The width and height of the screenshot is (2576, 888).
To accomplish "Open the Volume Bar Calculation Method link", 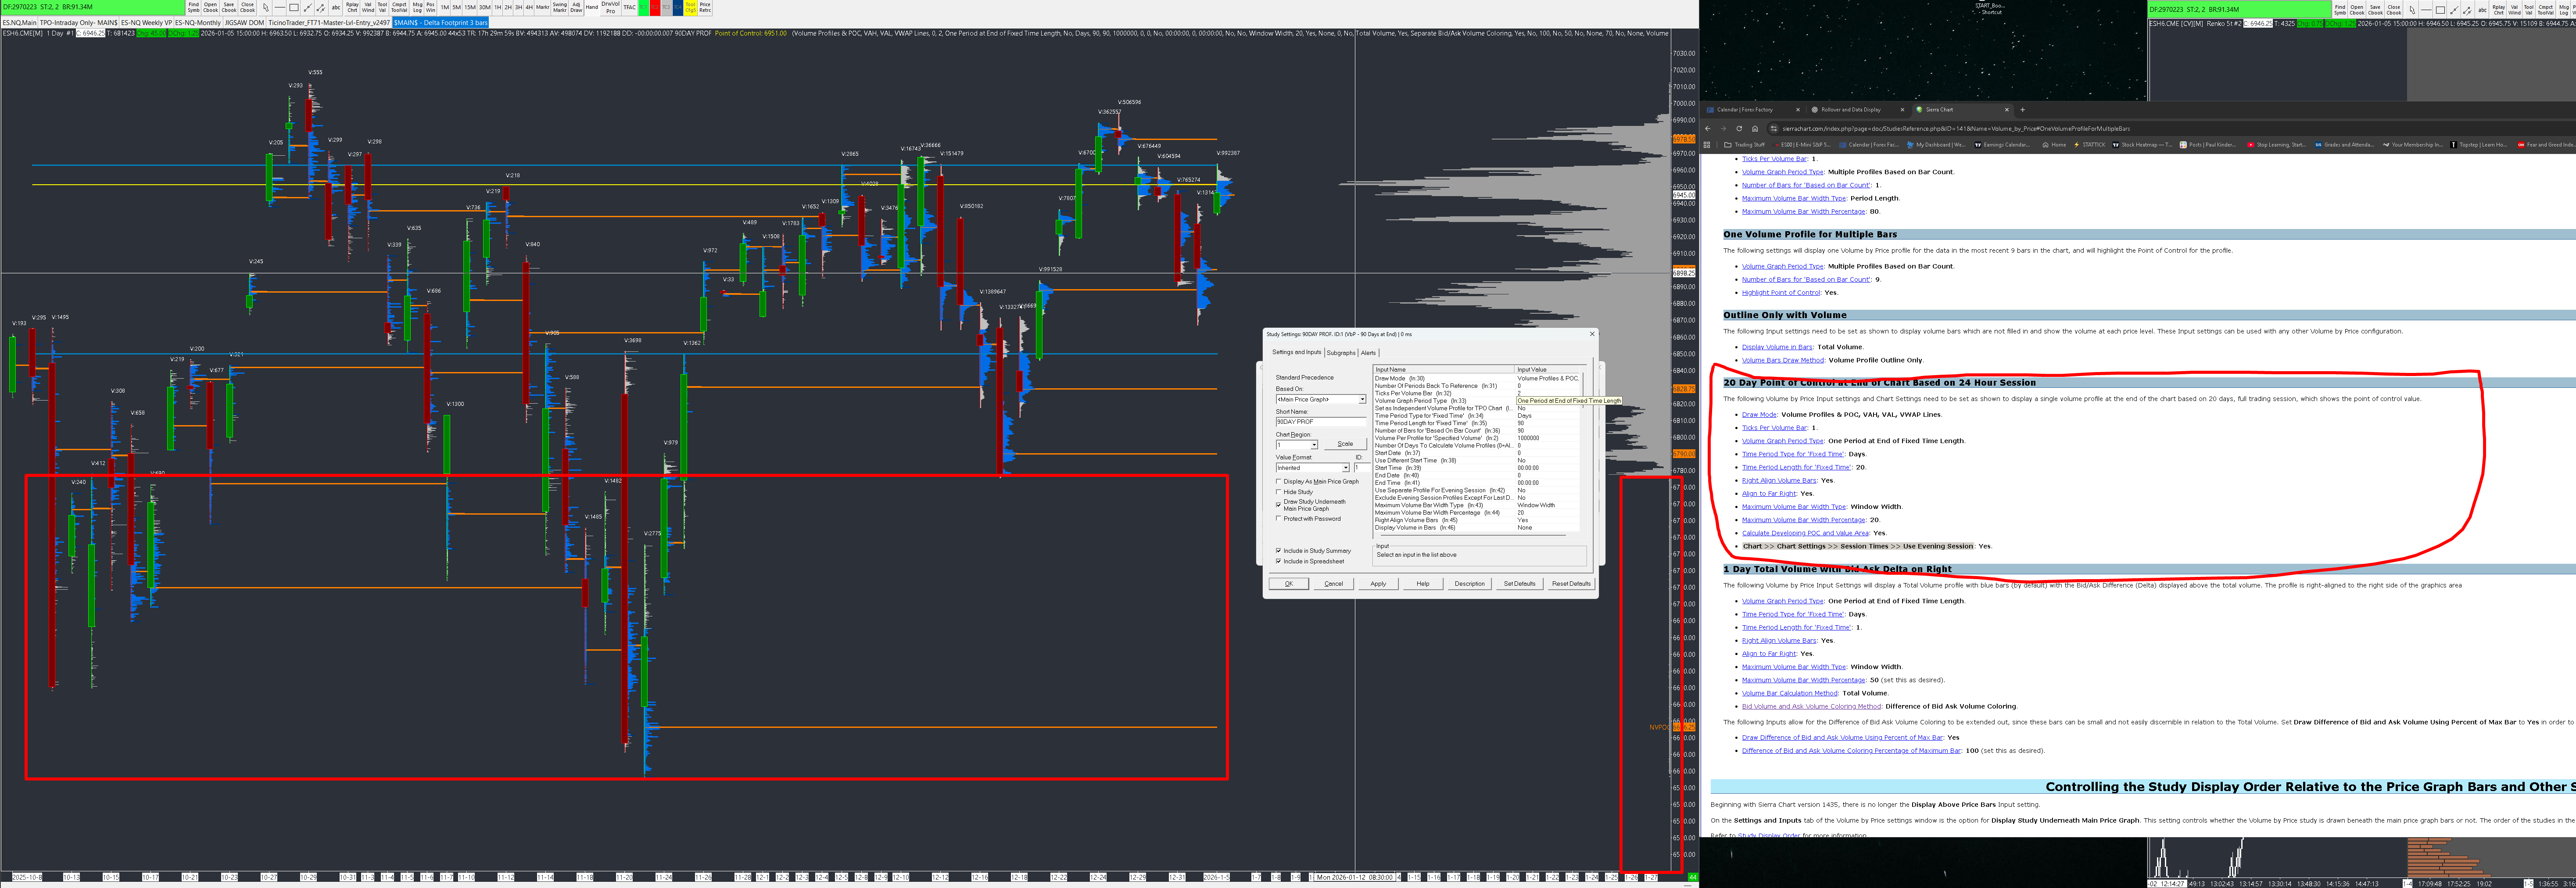I will coord(1790,693).
